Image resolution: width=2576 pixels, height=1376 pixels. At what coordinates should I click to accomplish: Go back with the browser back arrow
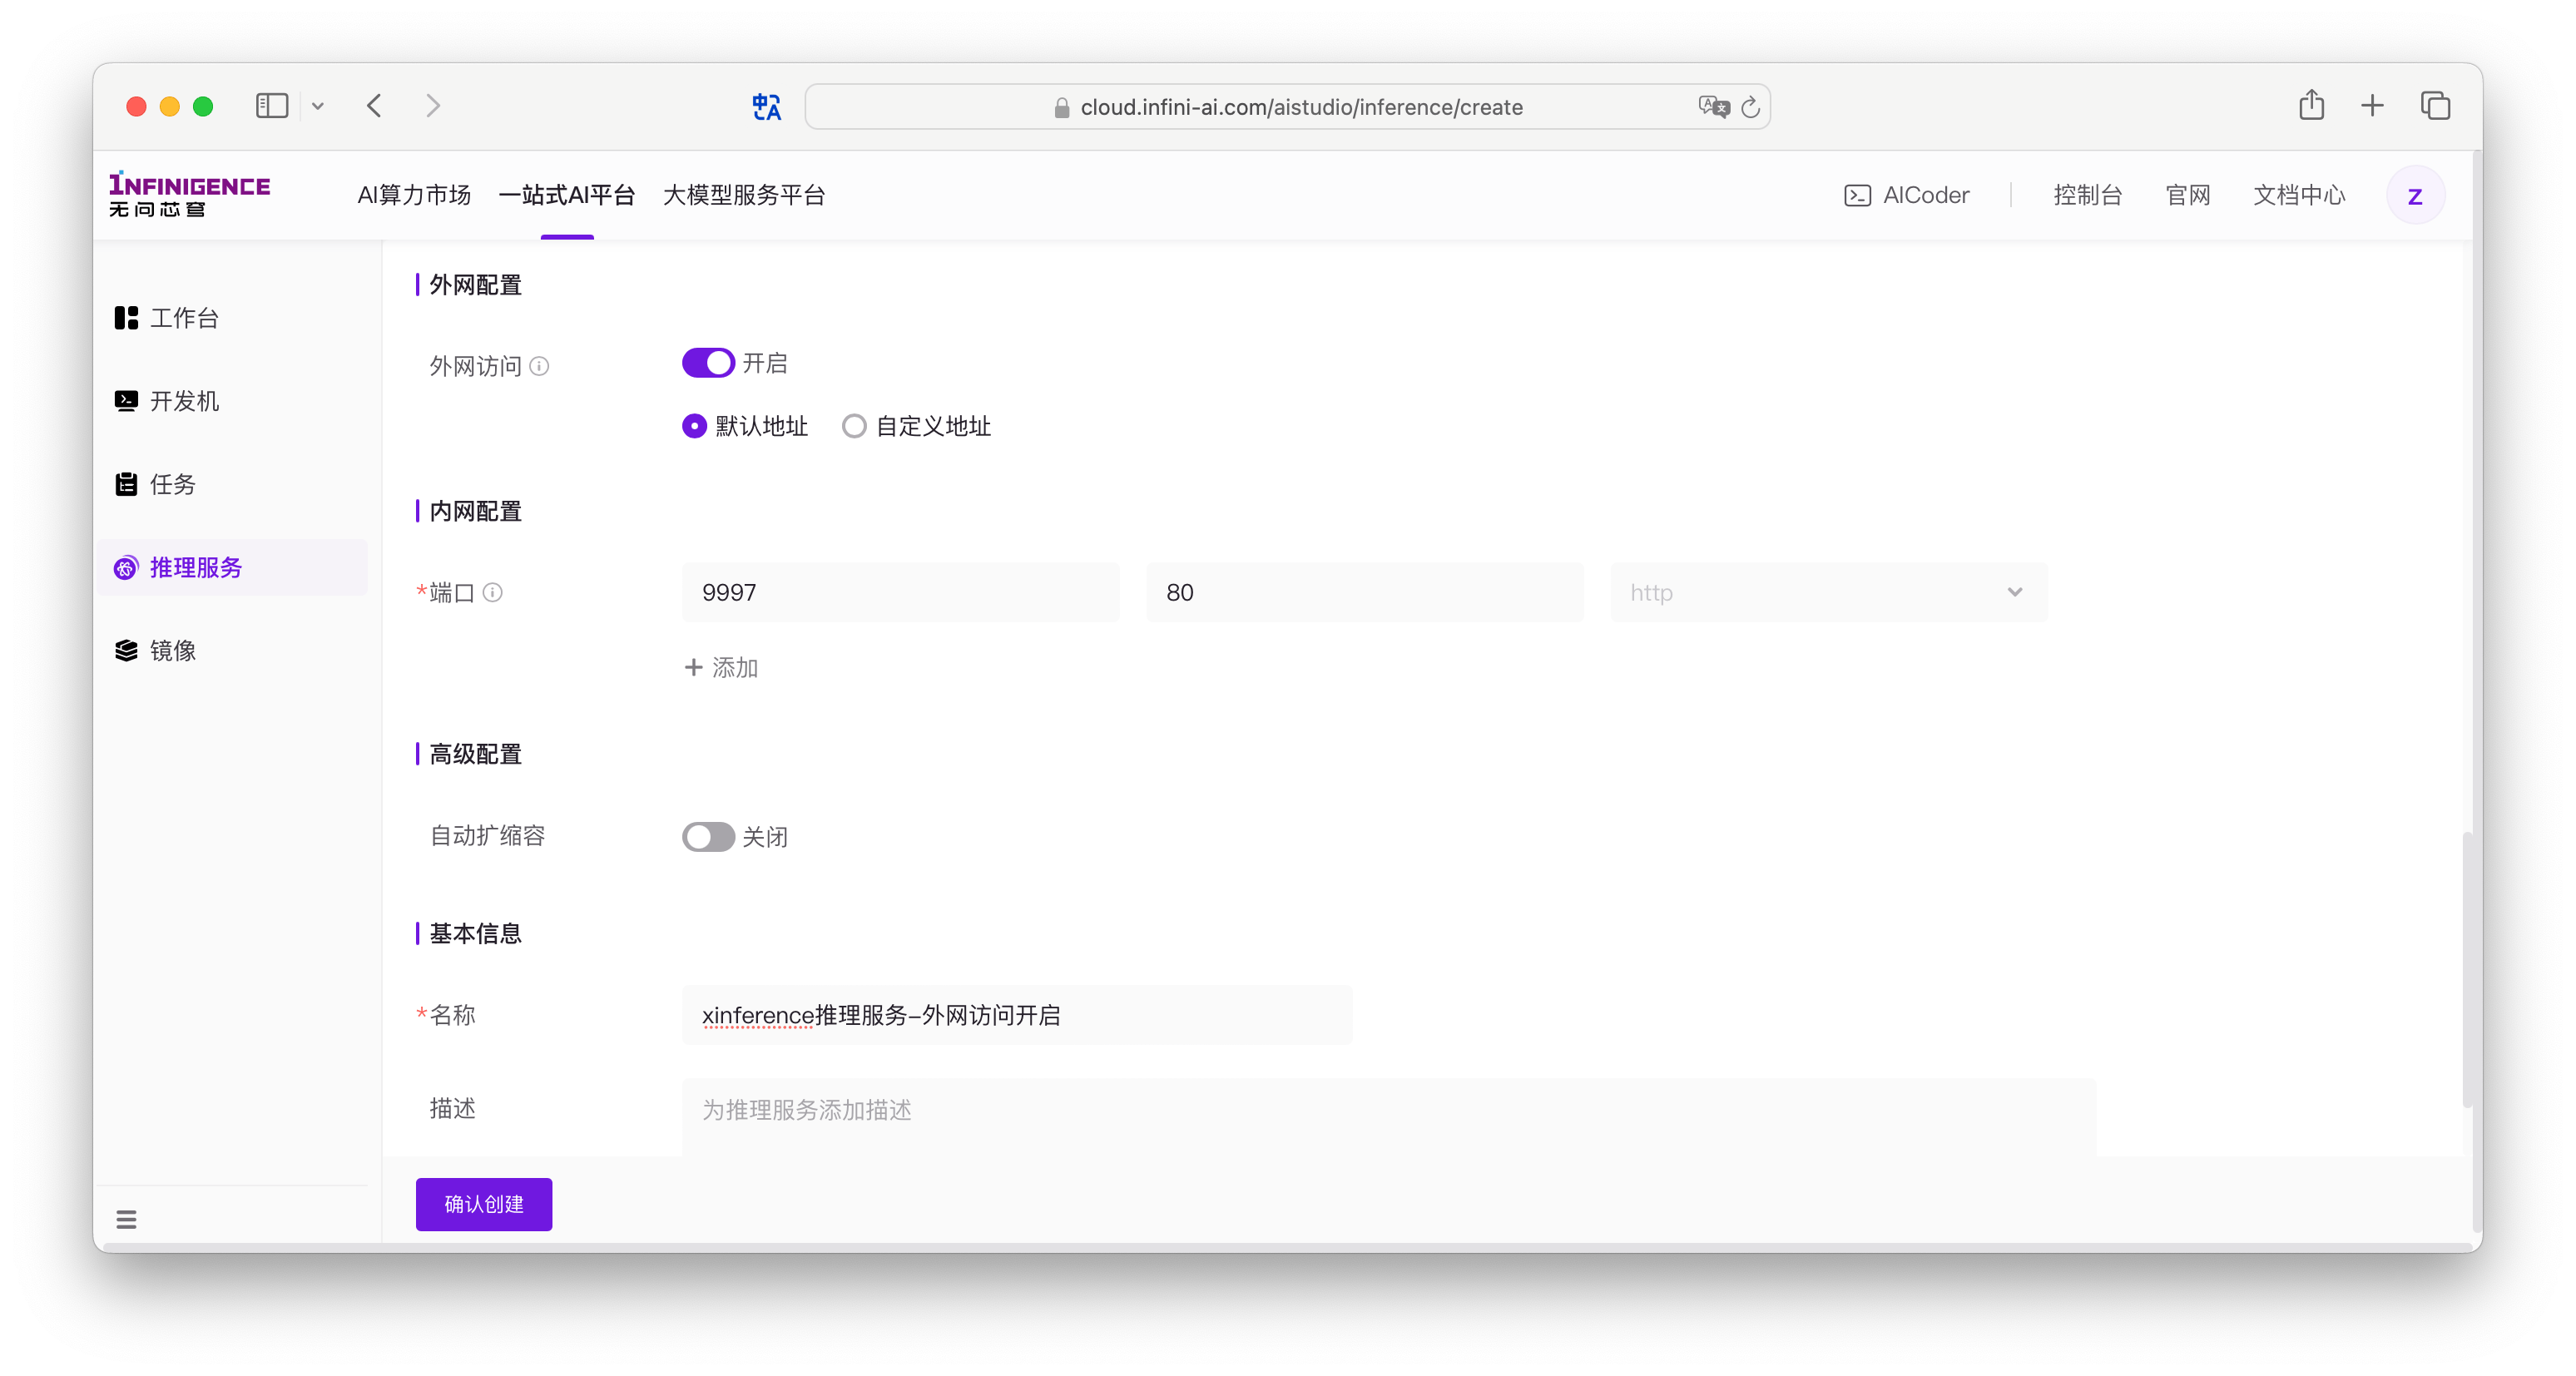(x=374, y=106)
